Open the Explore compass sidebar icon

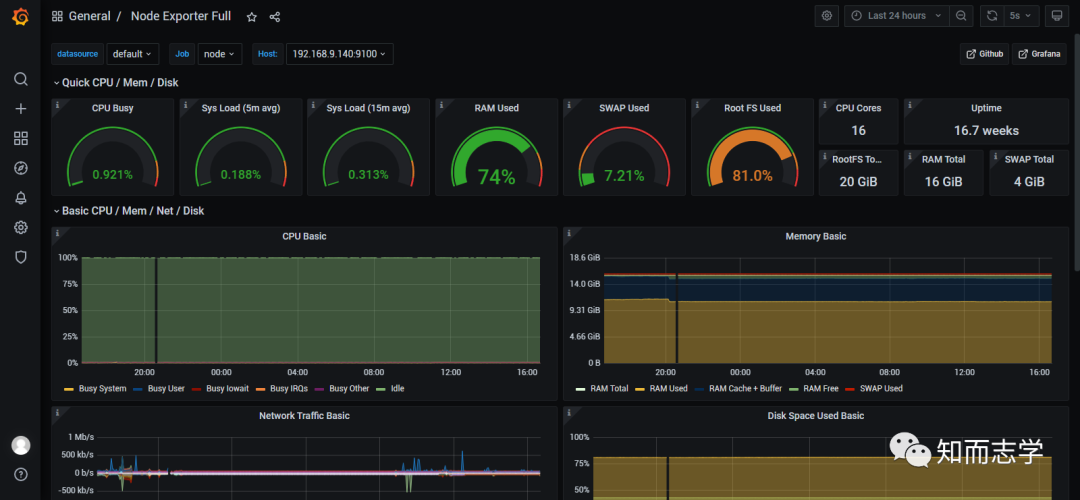click(x=21, y=168)
